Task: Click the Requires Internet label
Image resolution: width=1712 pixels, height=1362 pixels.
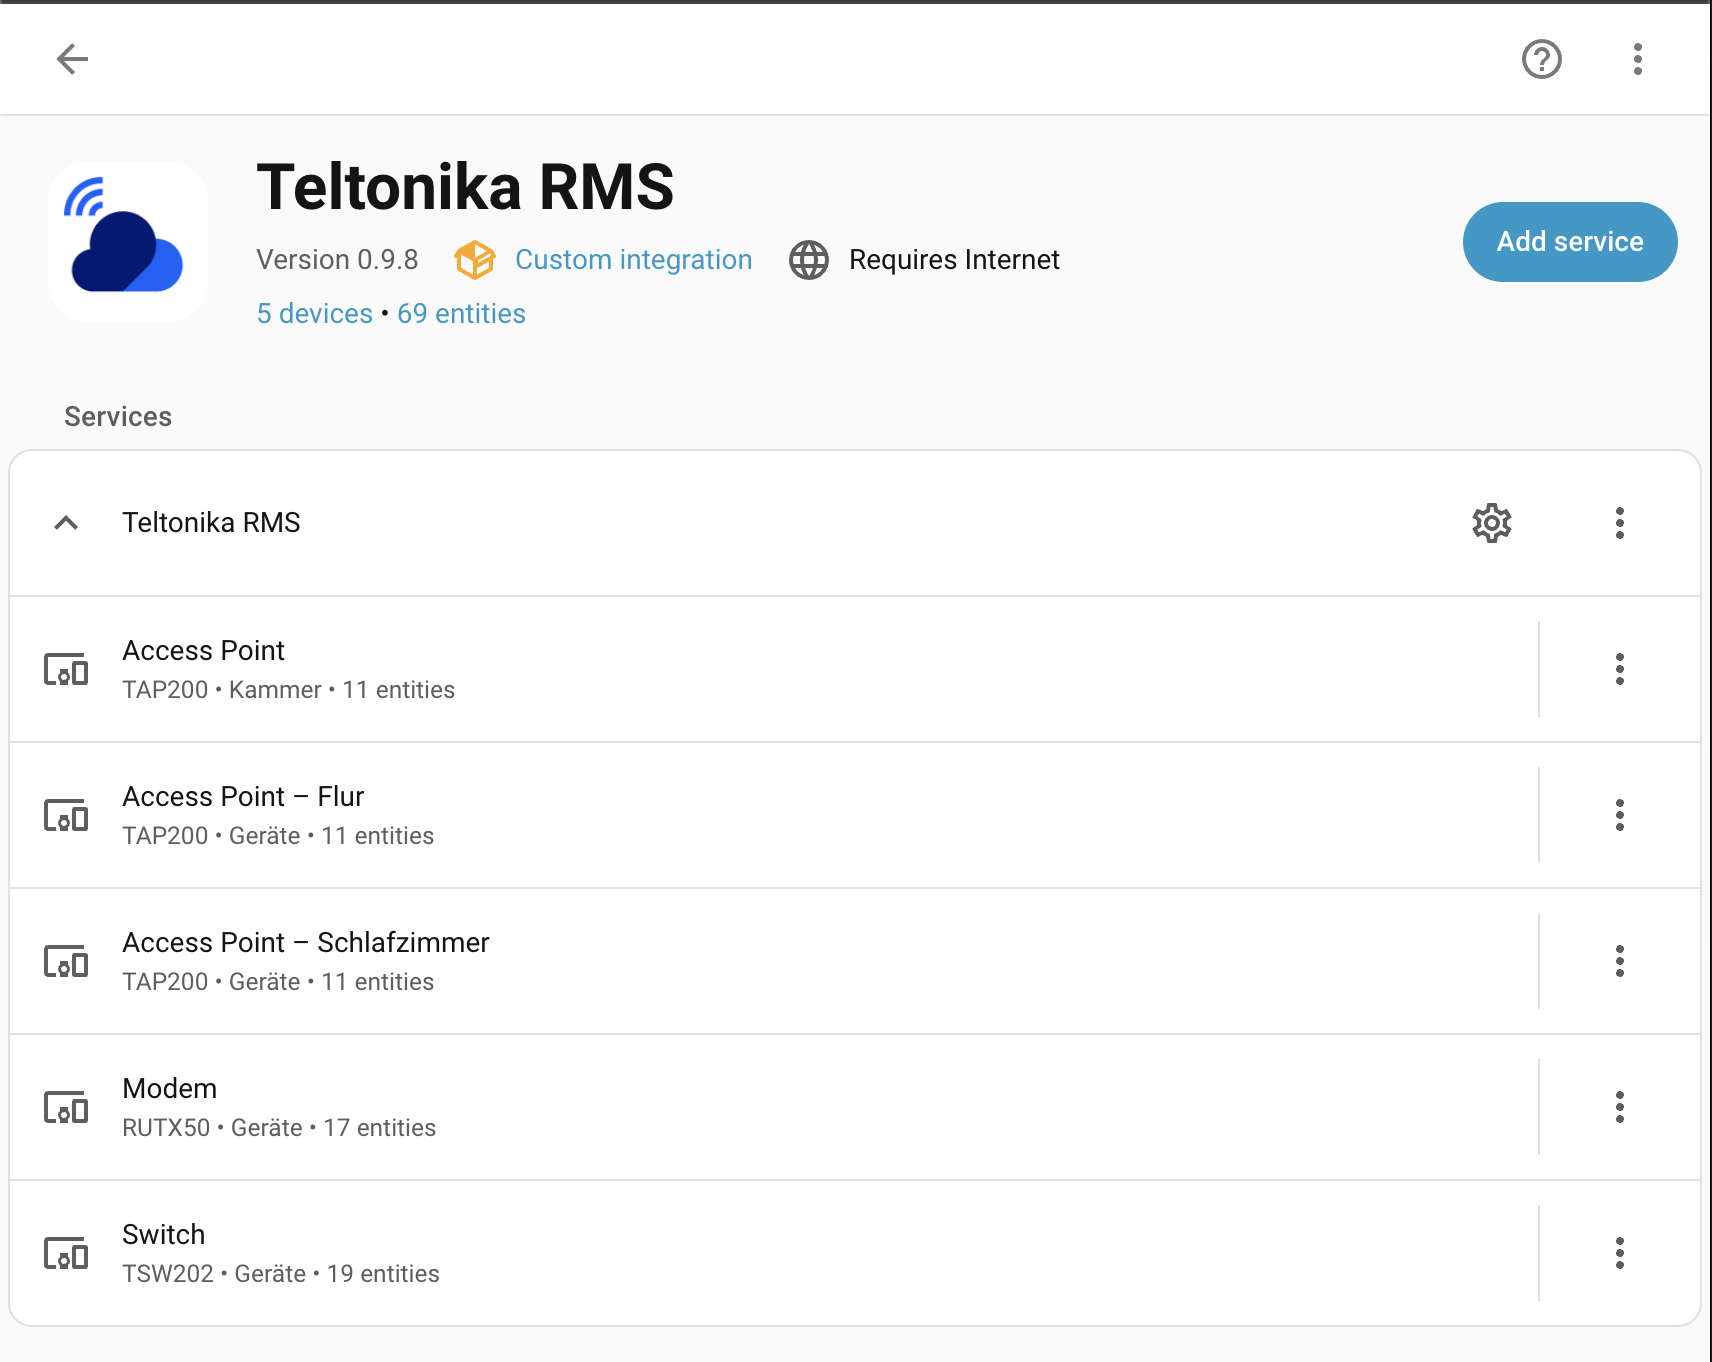Action: coord(954,260)
